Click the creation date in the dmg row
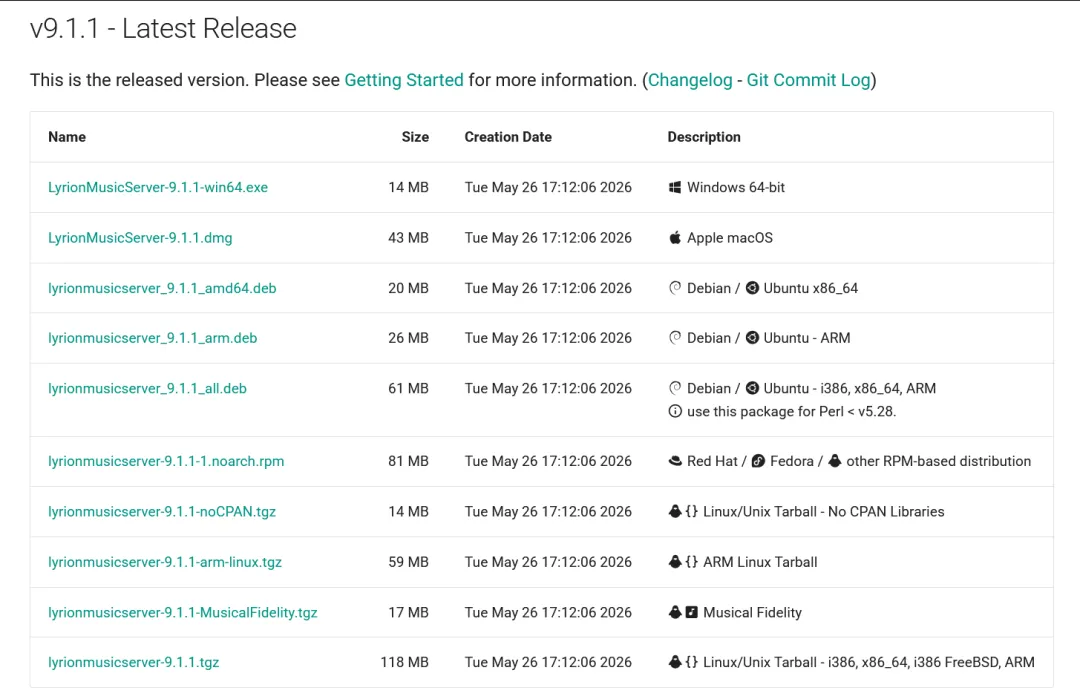Viewport: 1080px width, 699px height. [x=548, y=238]
